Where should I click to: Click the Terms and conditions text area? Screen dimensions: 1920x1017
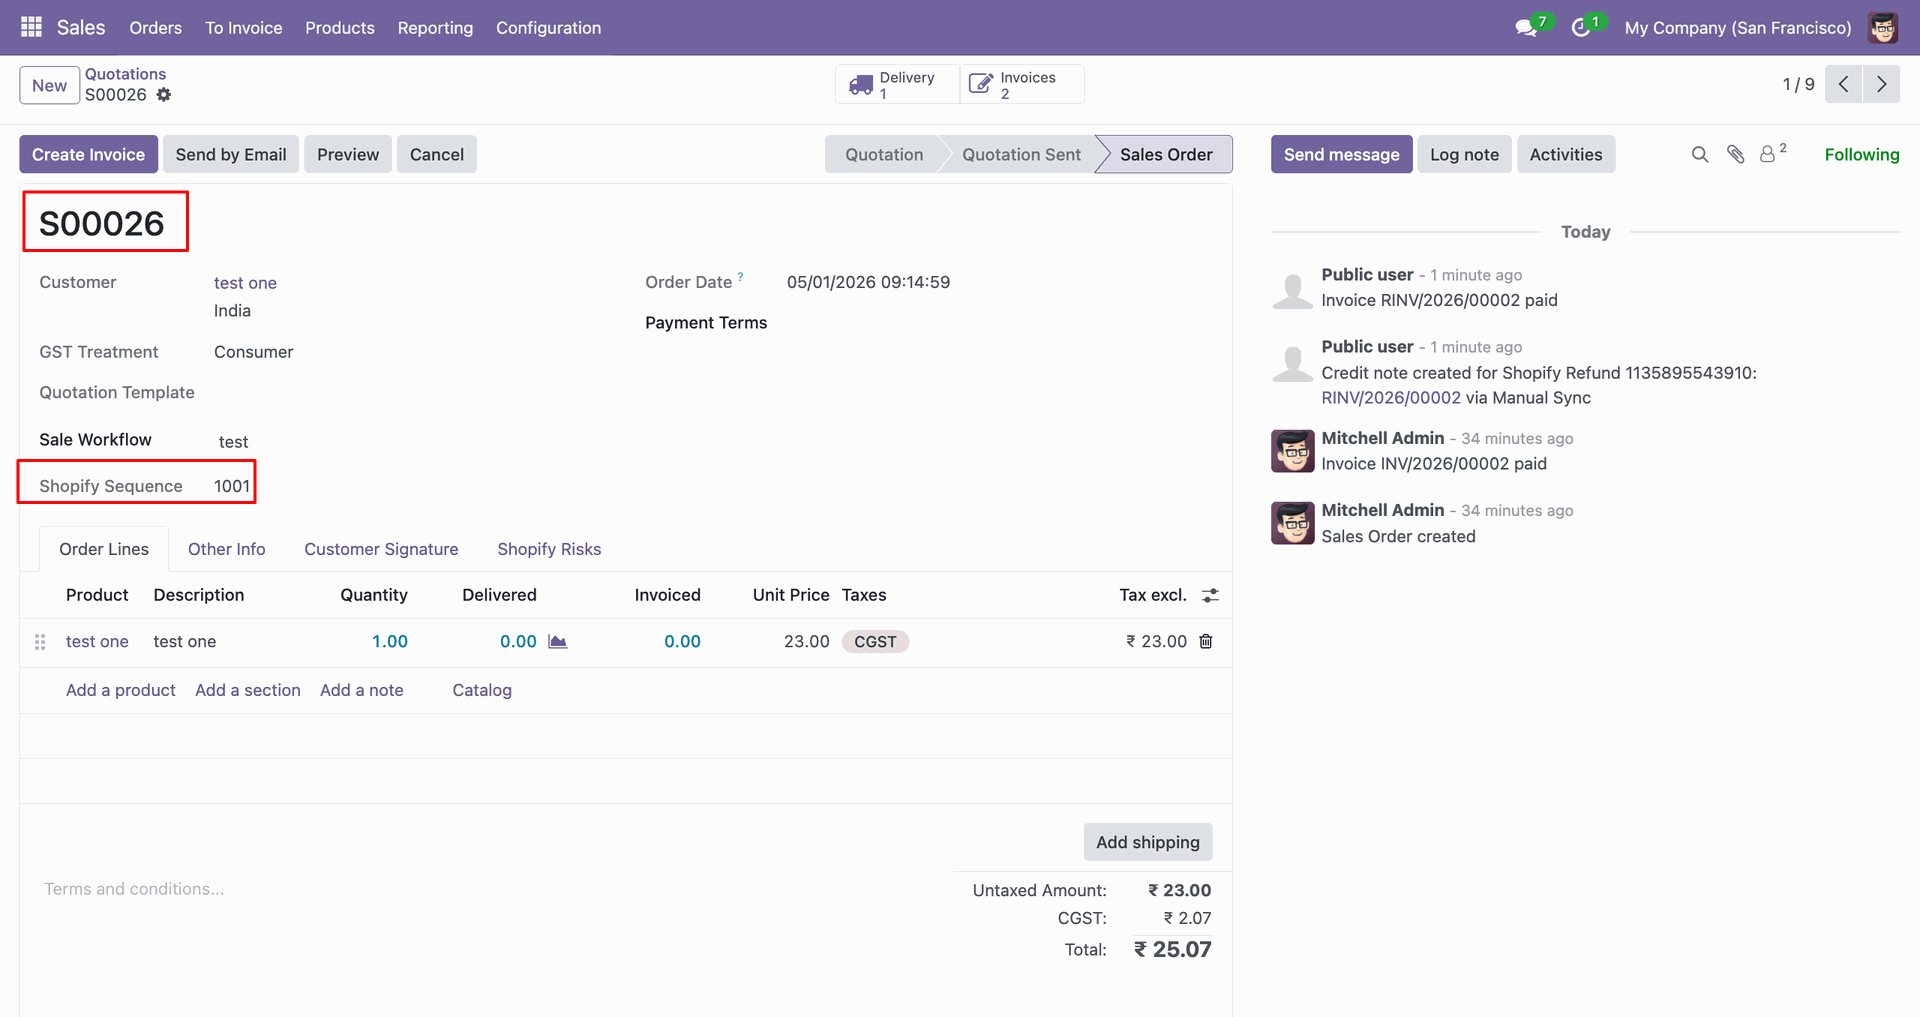[134, 889]
